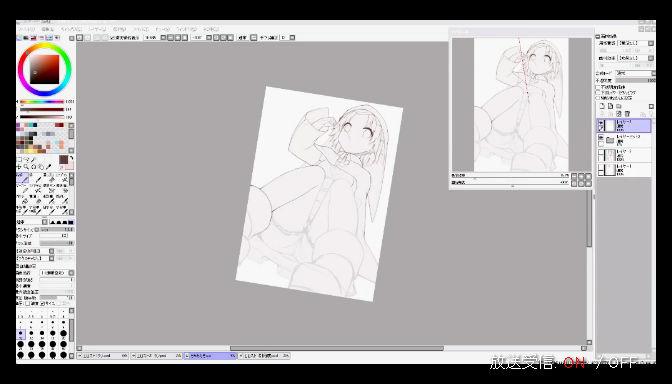Hide the selected top layer via eye
The height and width of the screenshot is (384, 672).
(x=601, y=123)
